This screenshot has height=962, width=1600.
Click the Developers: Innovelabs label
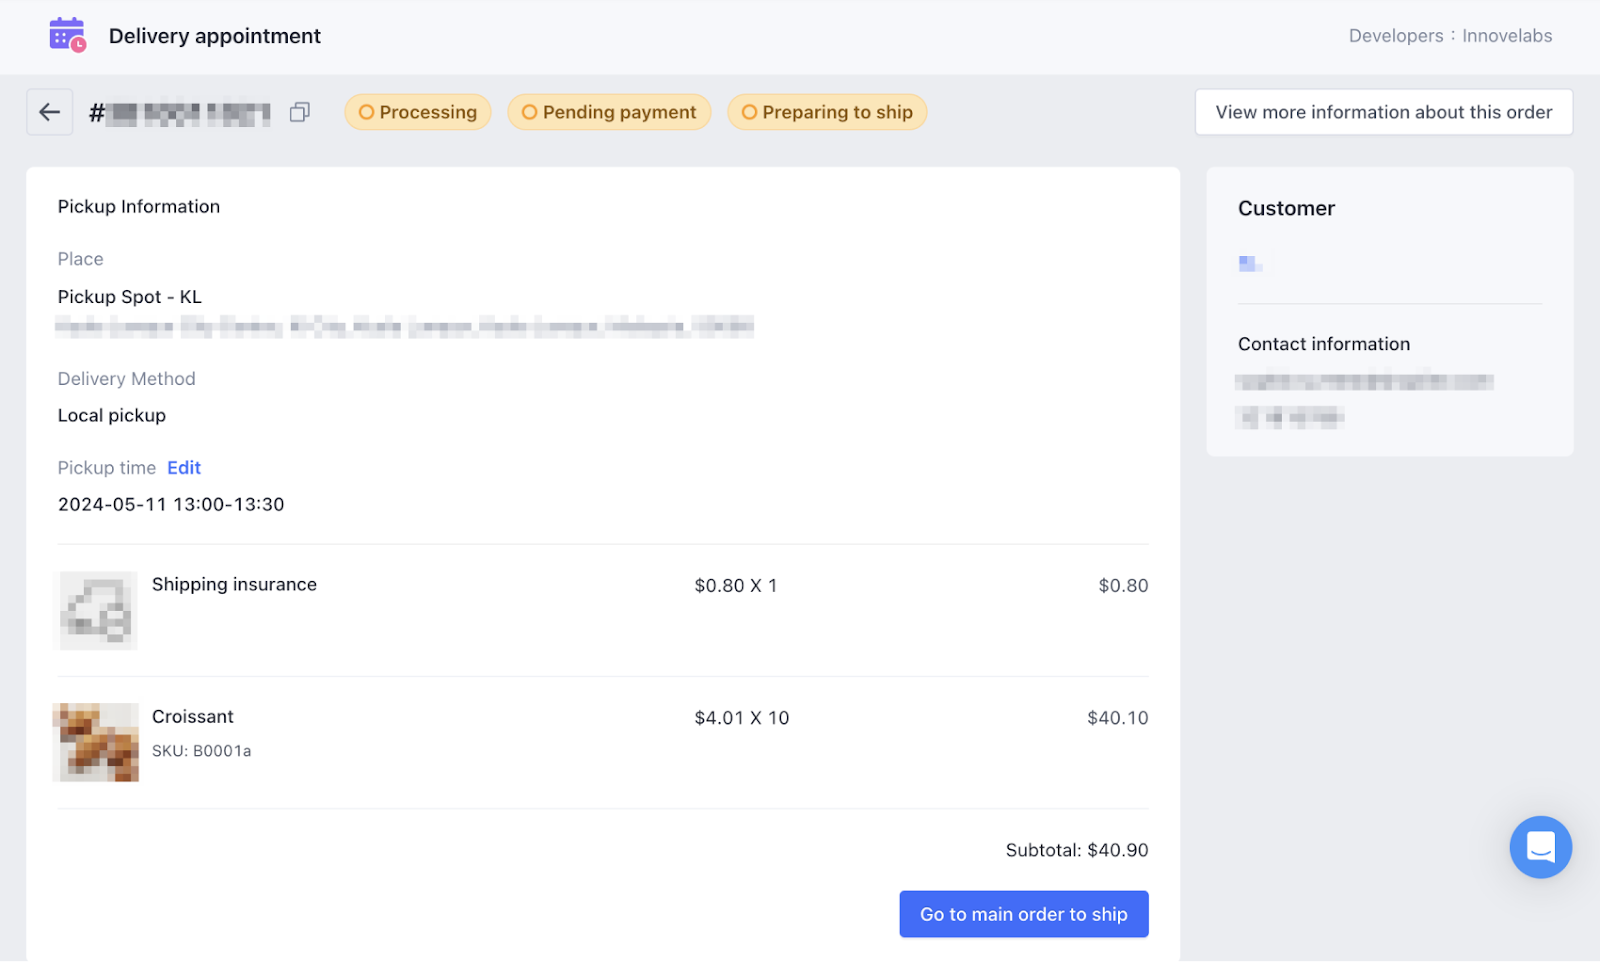(1450, 36)
